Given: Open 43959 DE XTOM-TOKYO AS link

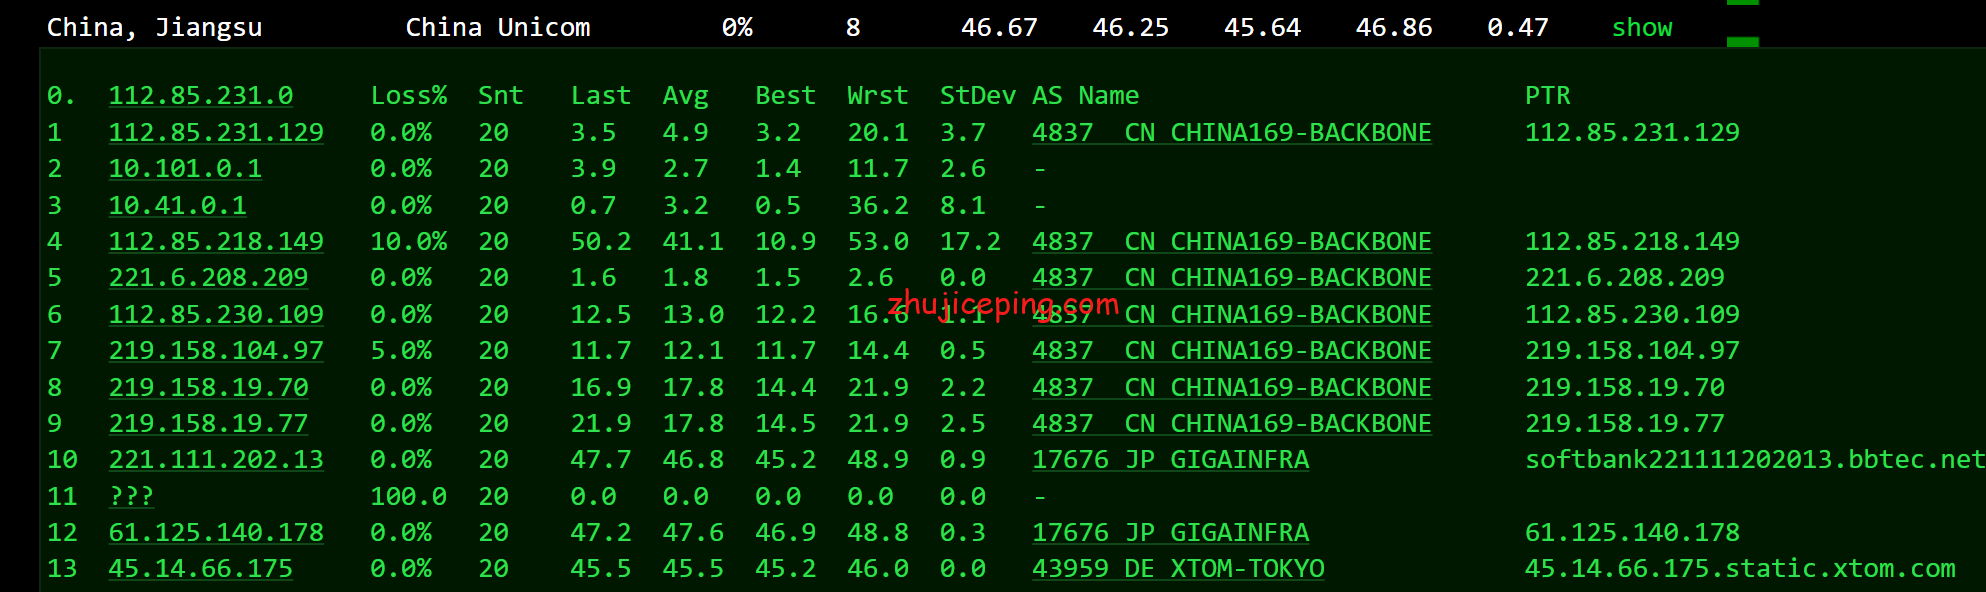Looking at the screenshot, I should click(x=1178, y=569).
